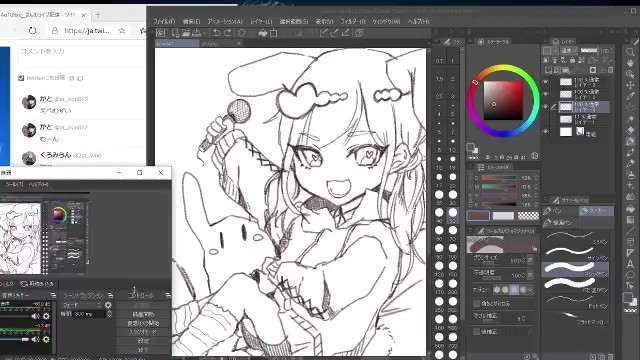Screen dimensions: 640x360
Task: Toggle visibility of the paper layer
Action: [546, 131]
